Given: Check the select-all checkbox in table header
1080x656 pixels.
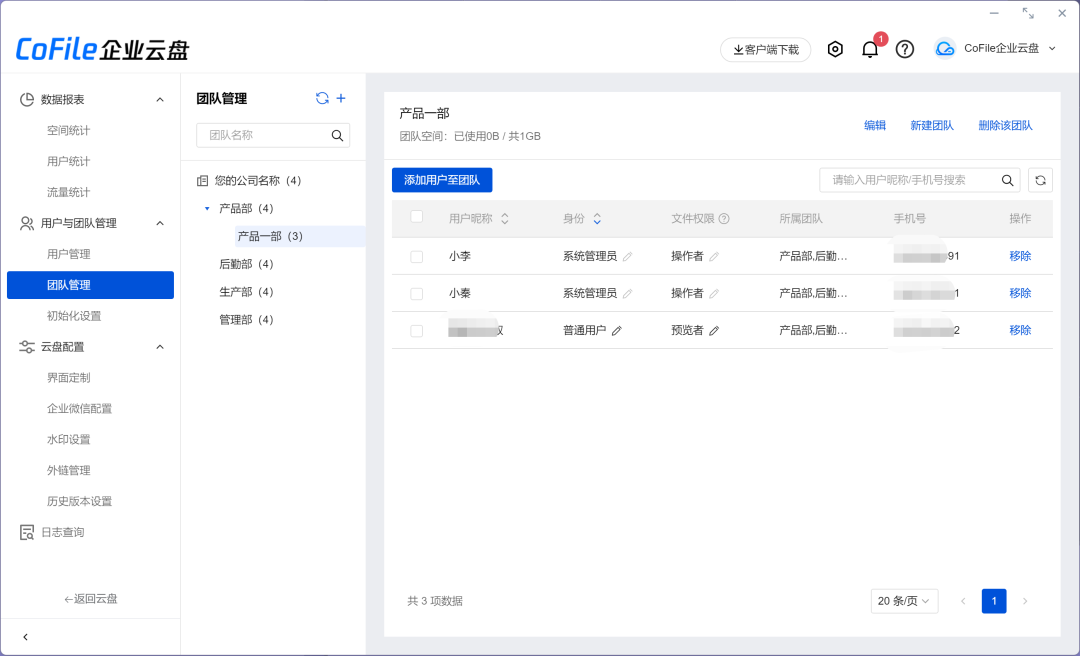Looking at the screenshot, I should 416,217.
